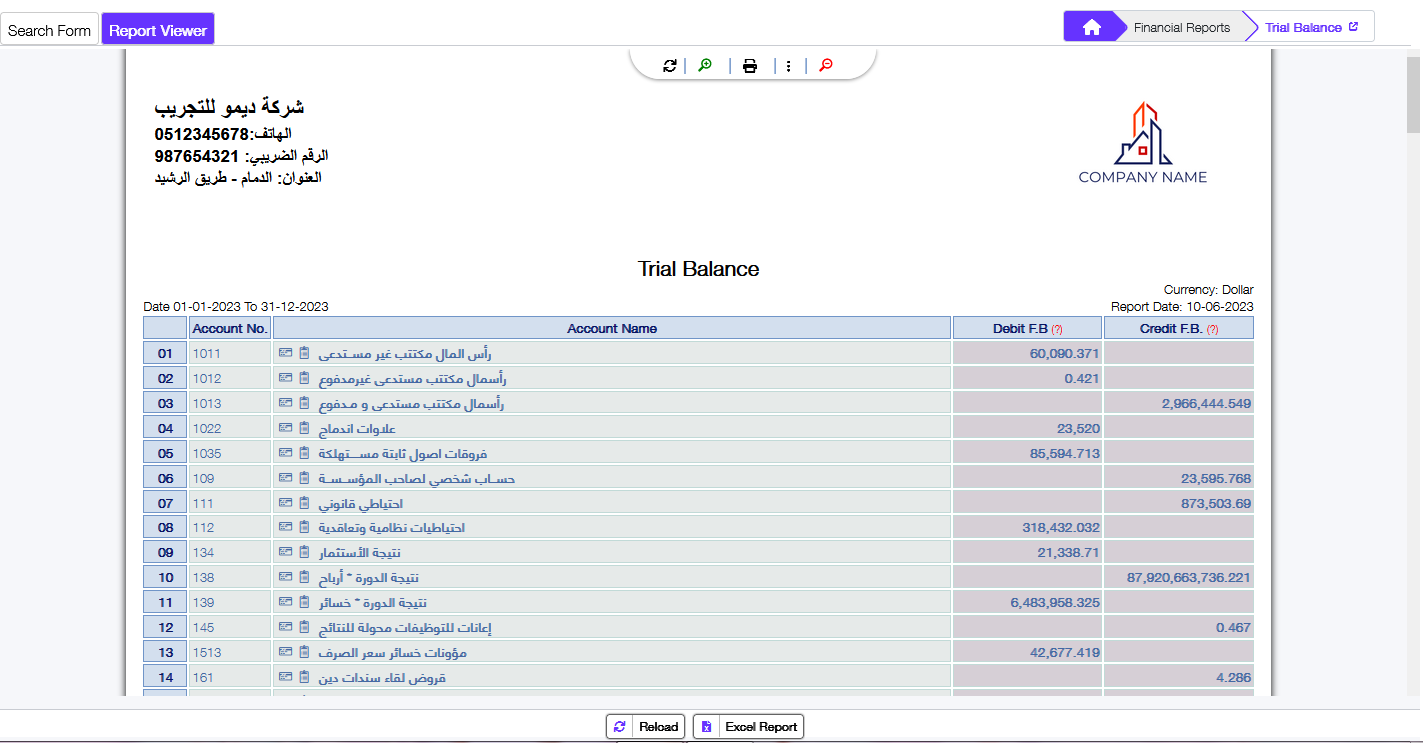Zoom out with the red magnifier icon

[826, 66]
